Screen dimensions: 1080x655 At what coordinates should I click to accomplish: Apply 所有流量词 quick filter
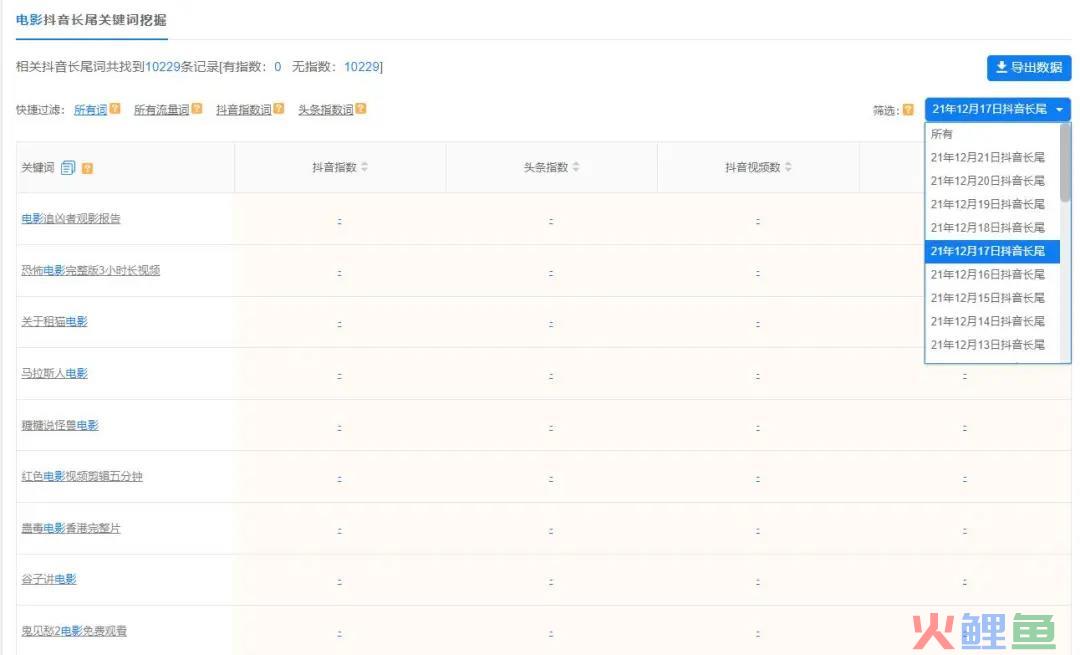(161, 110)
